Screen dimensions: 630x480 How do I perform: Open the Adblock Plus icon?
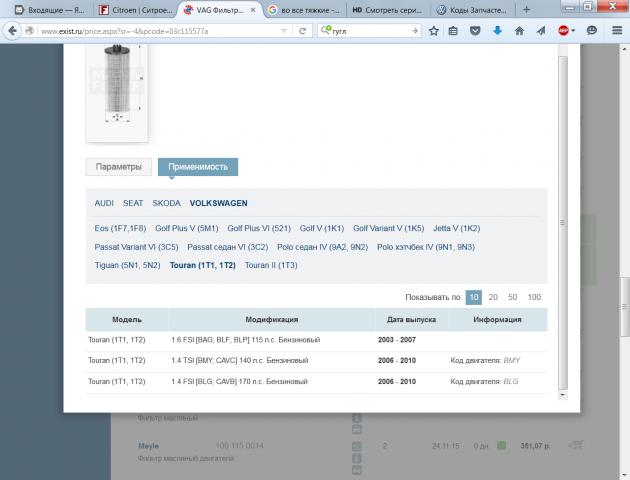[563, 31]
